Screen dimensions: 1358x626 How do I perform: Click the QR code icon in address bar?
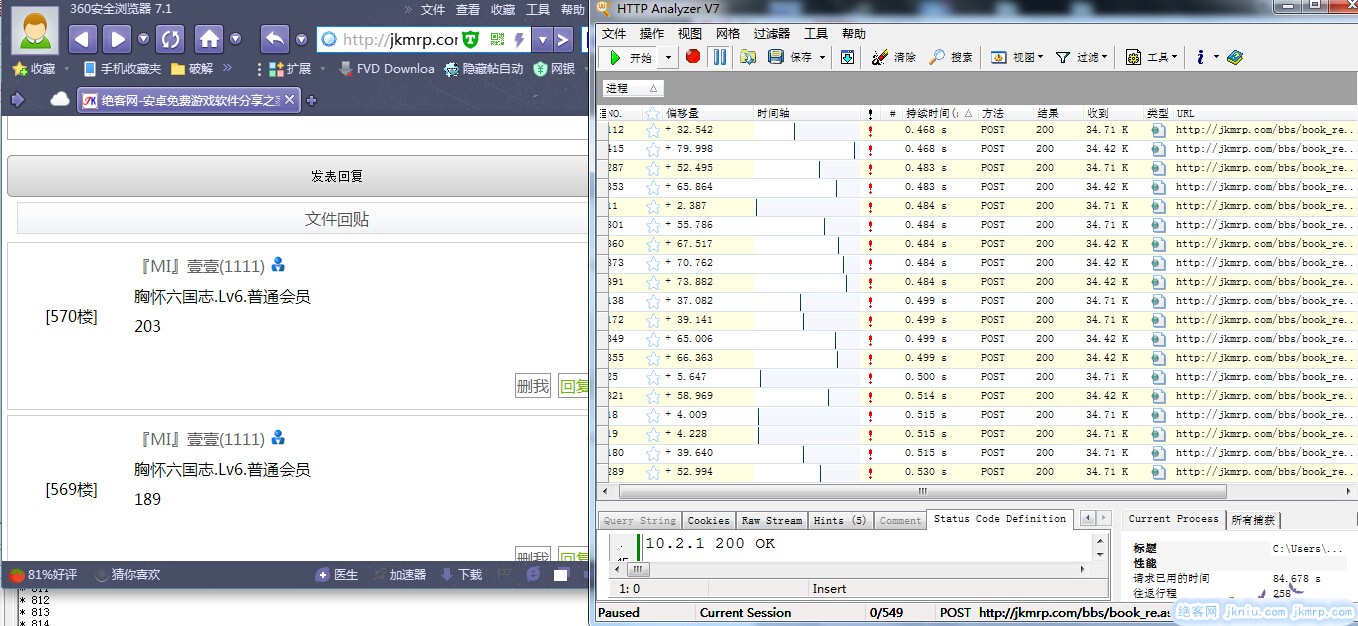pyautogui.click(x=497, y=39)
